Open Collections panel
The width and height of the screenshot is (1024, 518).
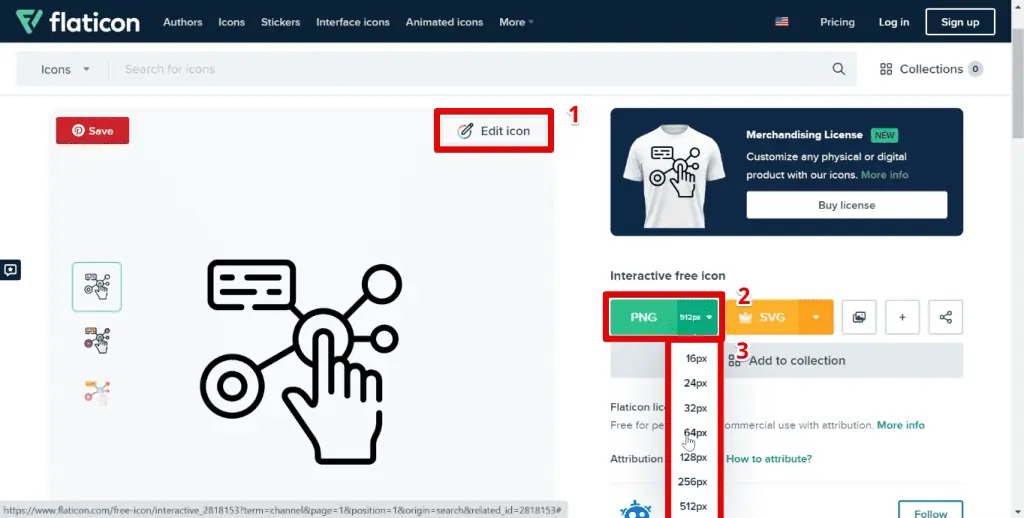[x=931, y=69]
